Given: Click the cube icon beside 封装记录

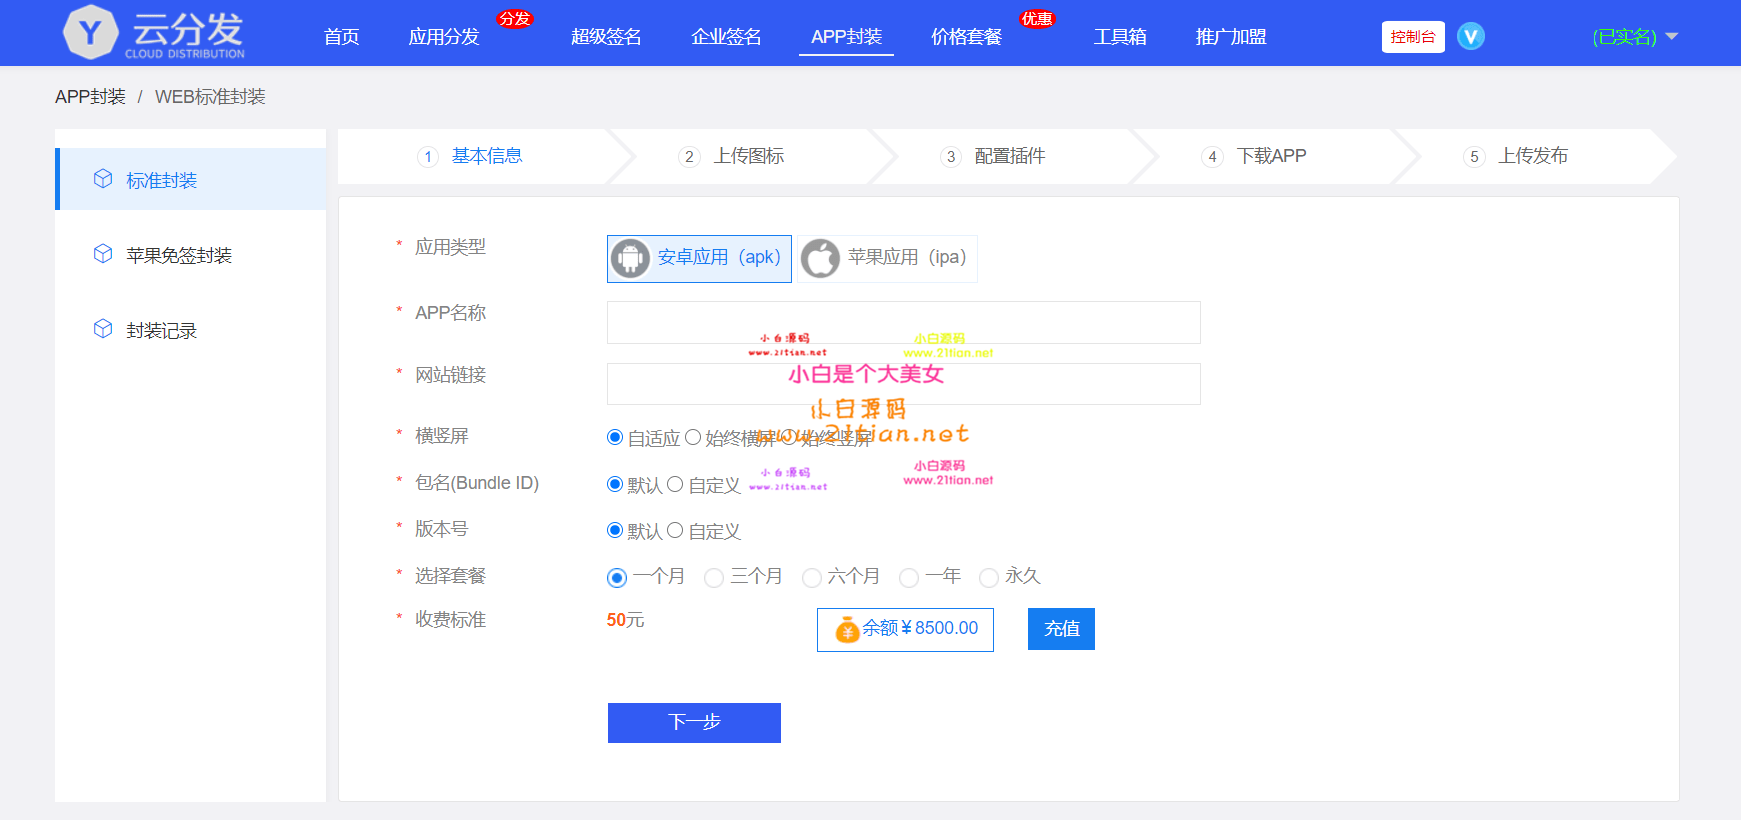Looking at the screenshot, I should click(x=103, y=329).
